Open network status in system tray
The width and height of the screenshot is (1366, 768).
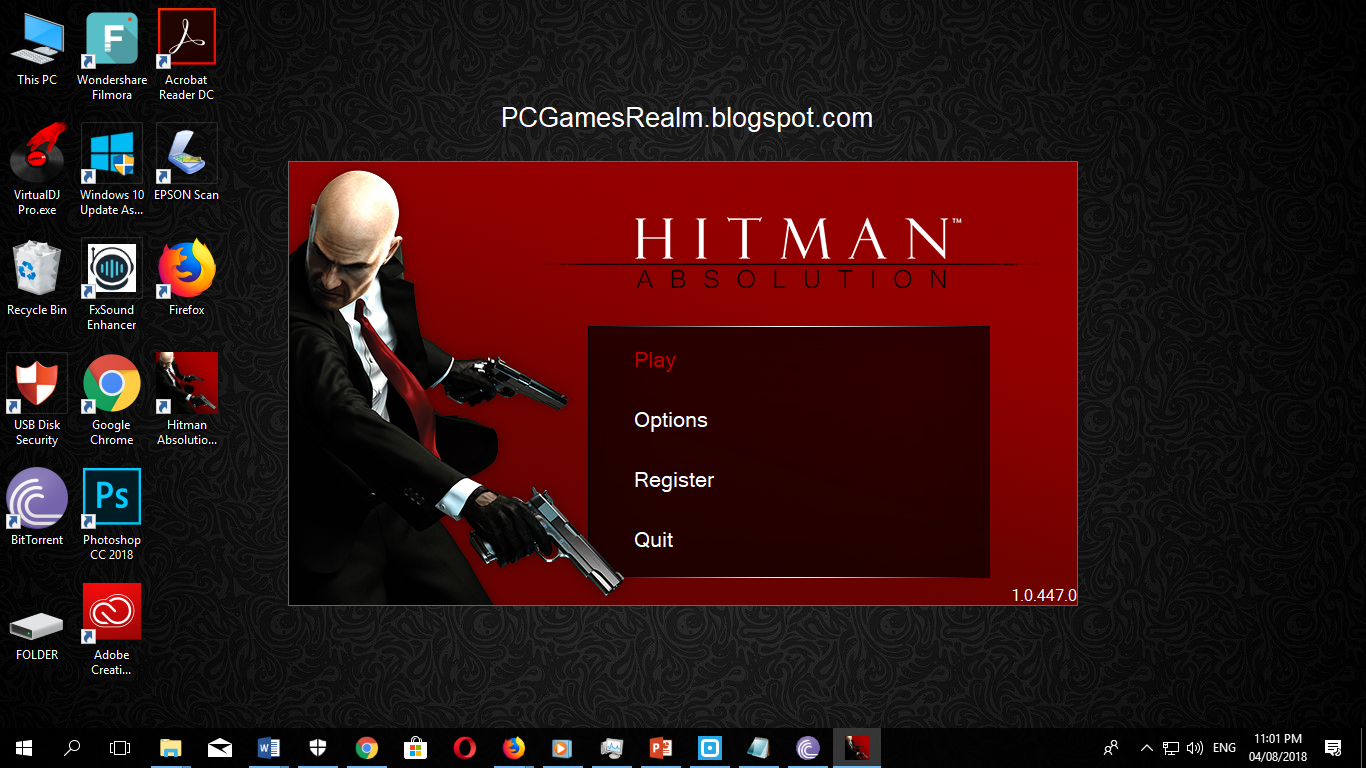coord(1170,747)
